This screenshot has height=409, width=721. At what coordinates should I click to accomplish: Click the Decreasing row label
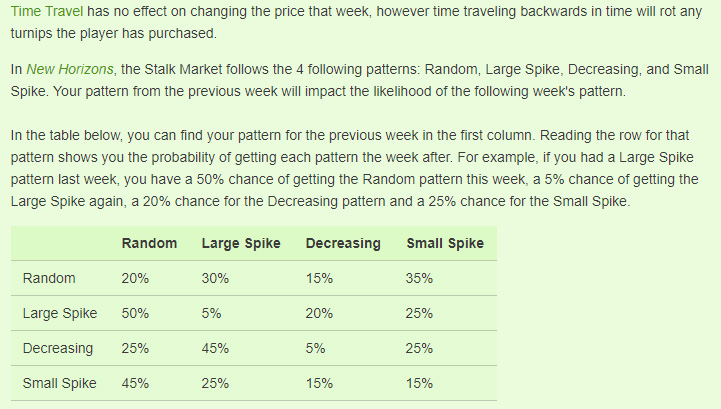[58, 348]
